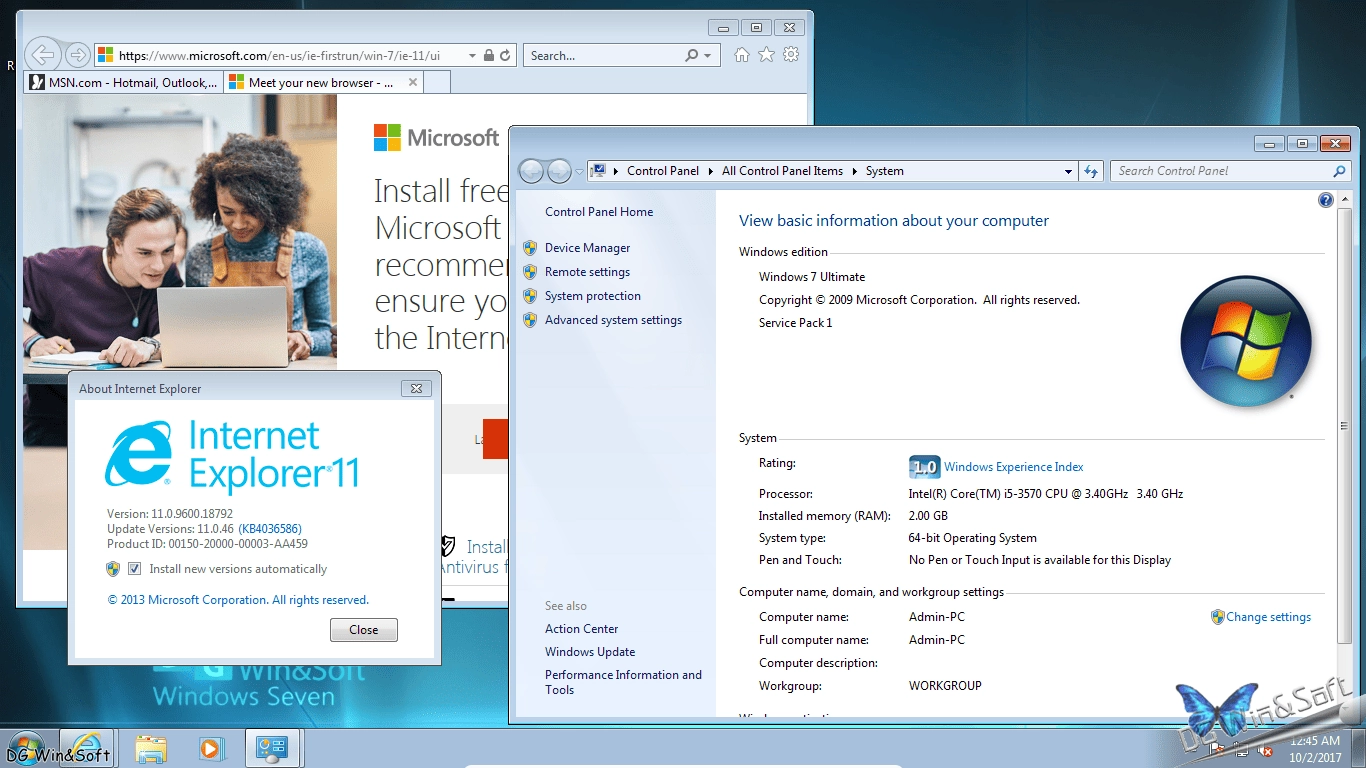This screenshot has height=768, width=1366.
Task: Click the System breadcrumb item
Action: coord(884,171)
